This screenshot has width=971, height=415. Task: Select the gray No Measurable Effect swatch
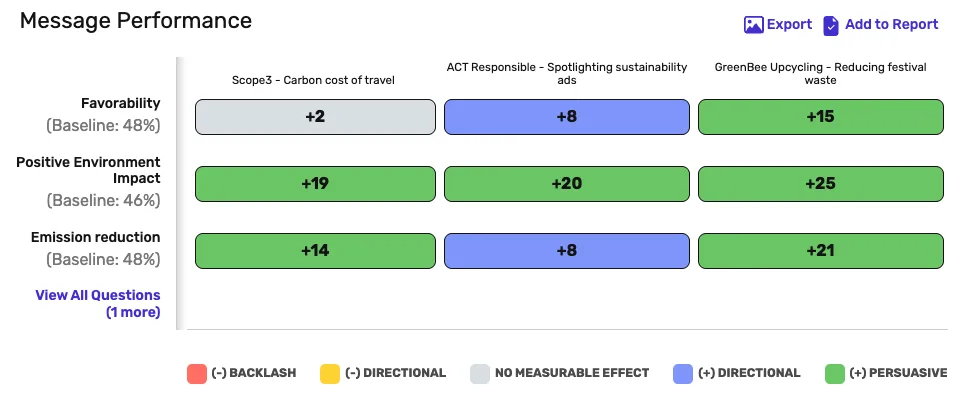pos(480,374)
